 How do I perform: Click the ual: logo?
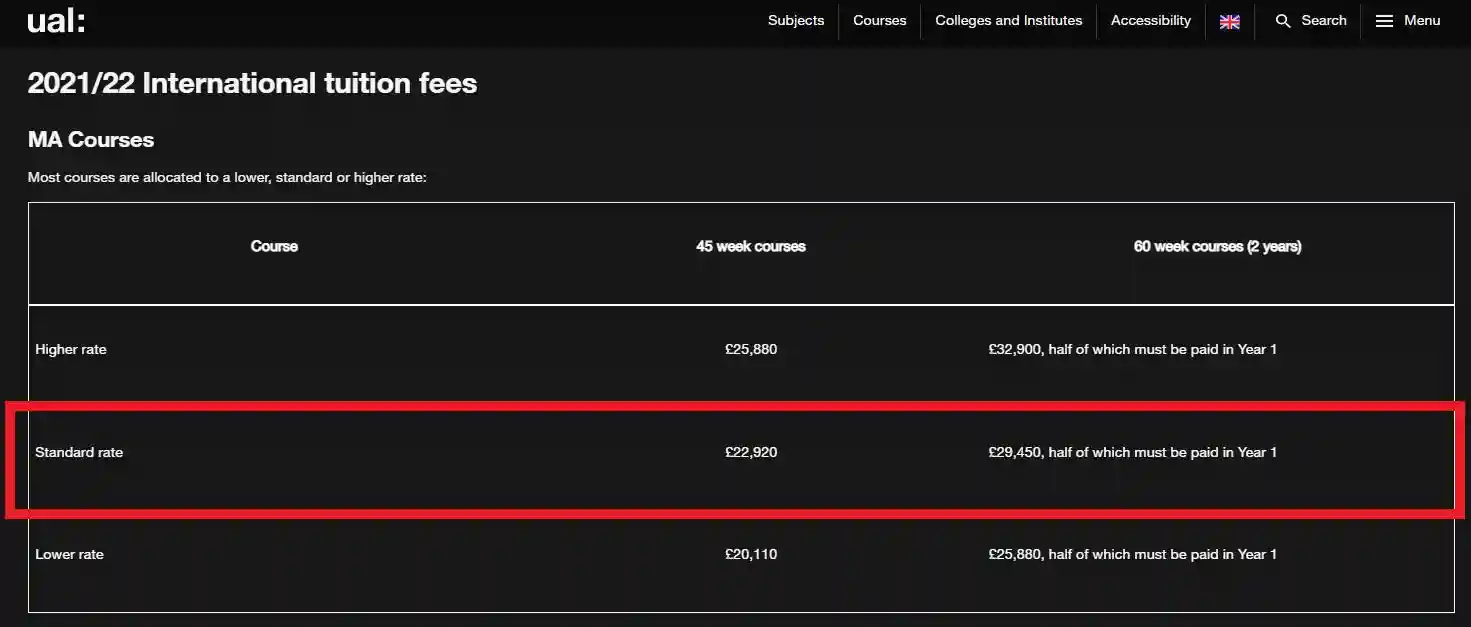(56, 21)
